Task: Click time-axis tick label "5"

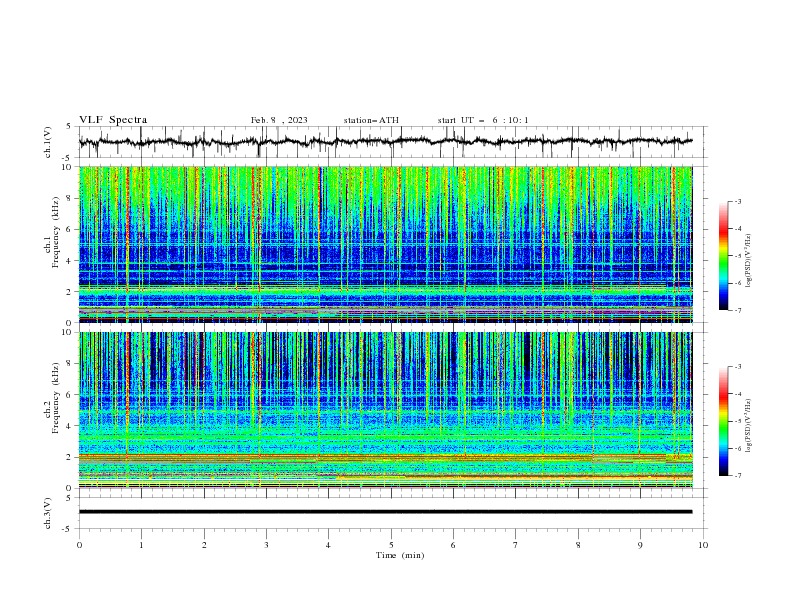Action: point(391,545)
